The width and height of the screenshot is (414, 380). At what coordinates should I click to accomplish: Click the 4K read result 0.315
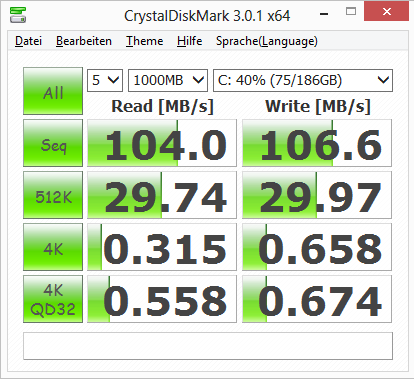tap(162, 247)
